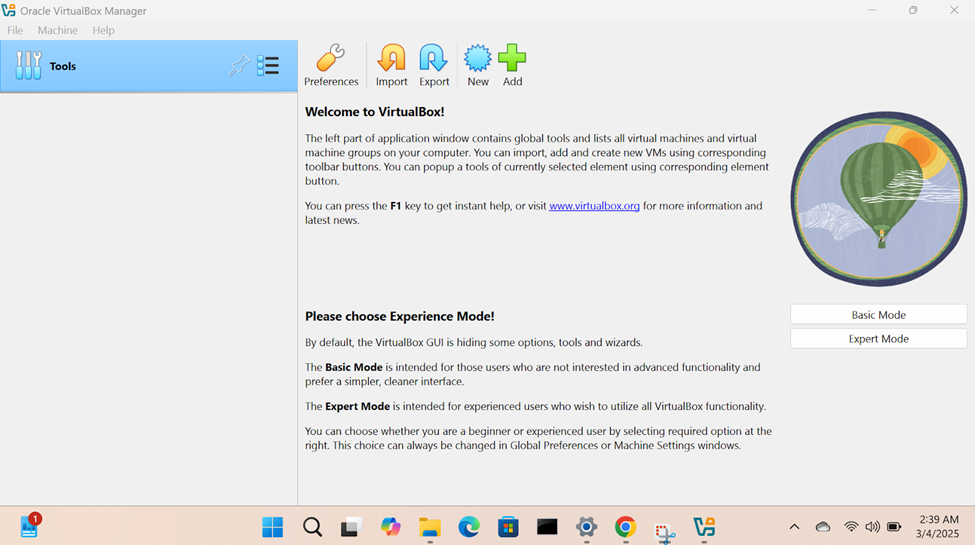
Task: Click the battery tray icon
Action: coord(894,527)
